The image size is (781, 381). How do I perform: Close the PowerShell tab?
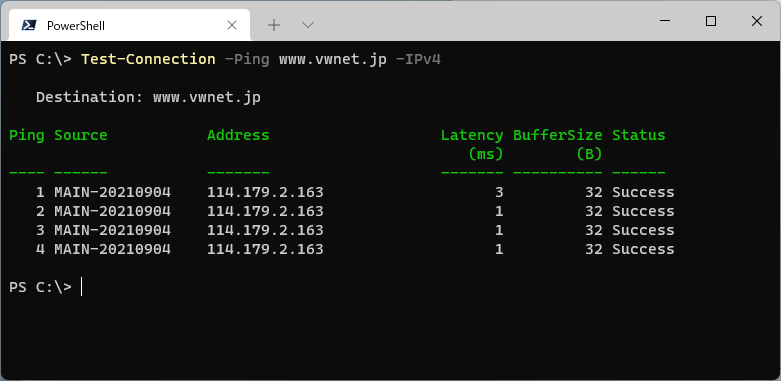[232, 25]
